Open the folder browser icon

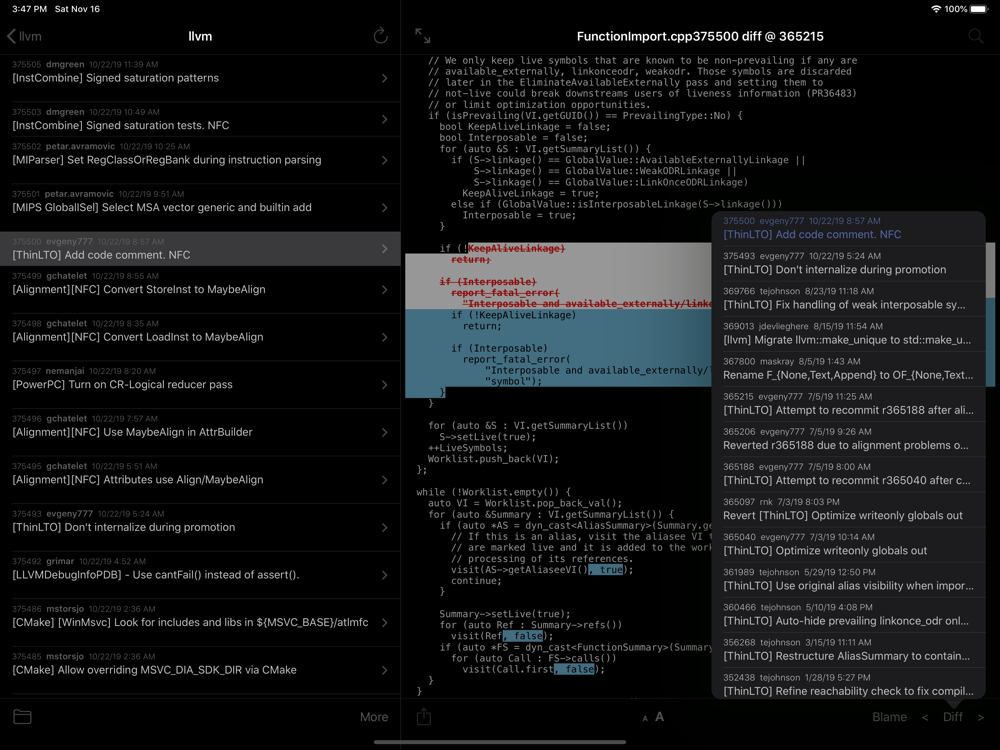[22, 717]
